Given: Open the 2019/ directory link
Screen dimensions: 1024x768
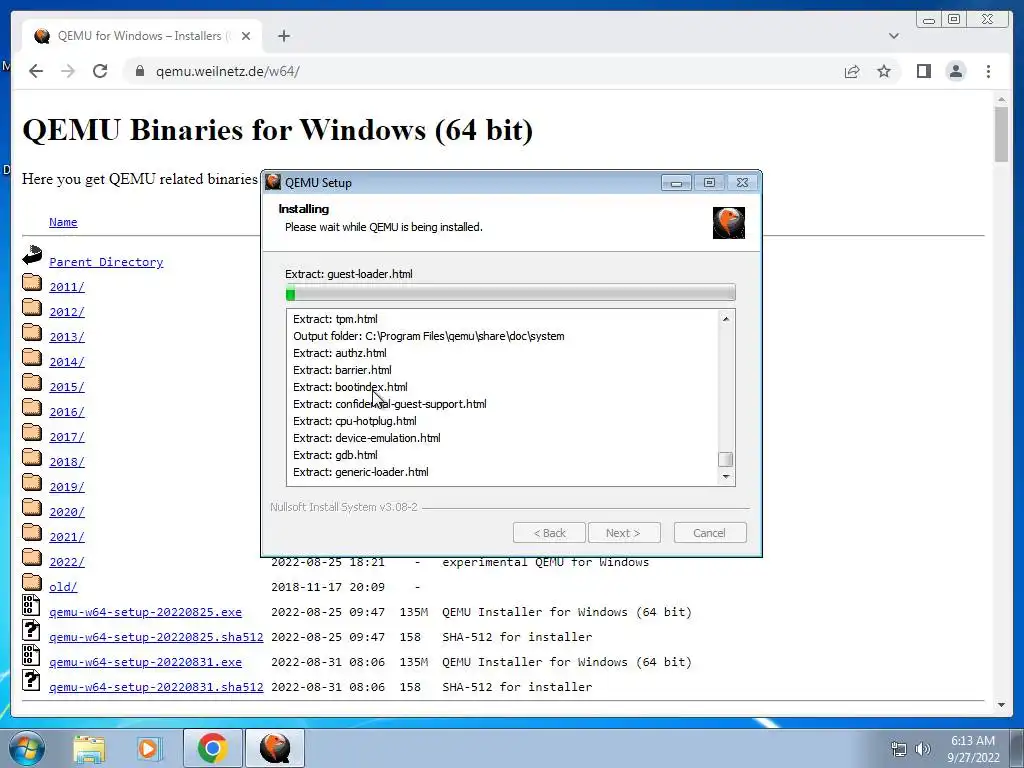Looking at the screenshot, I should coord(67,487).
